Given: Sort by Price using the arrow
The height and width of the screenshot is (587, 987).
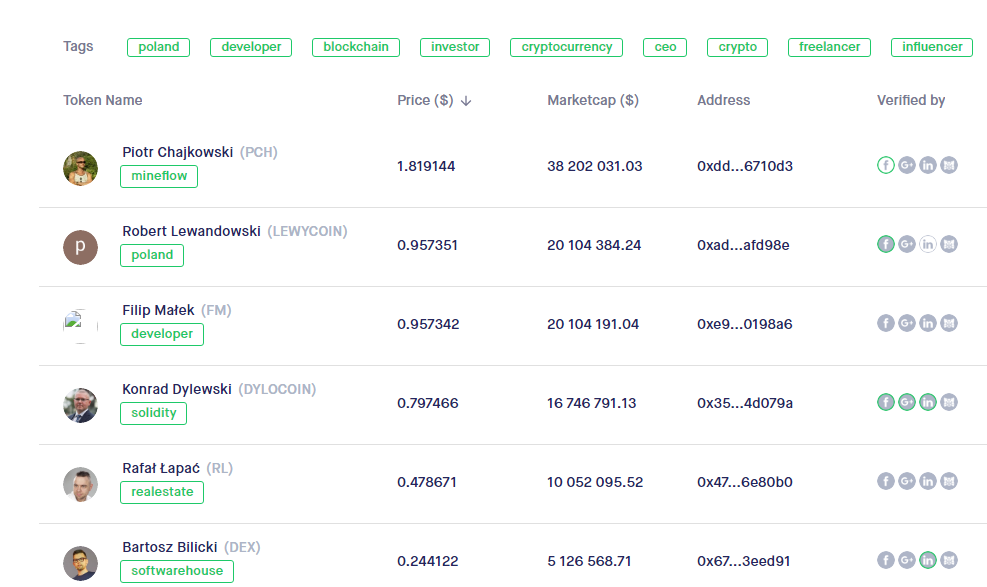Looking at the screenshot, I should [x=466, y=101].
